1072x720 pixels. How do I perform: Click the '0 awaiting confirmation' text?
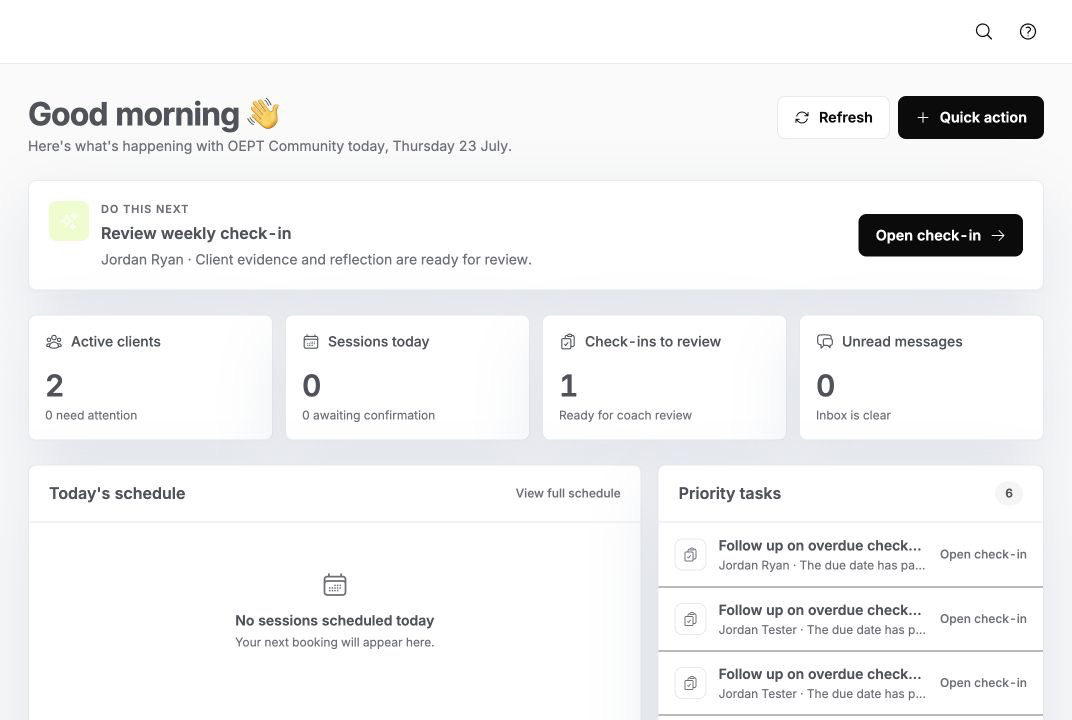coord(368,416)
